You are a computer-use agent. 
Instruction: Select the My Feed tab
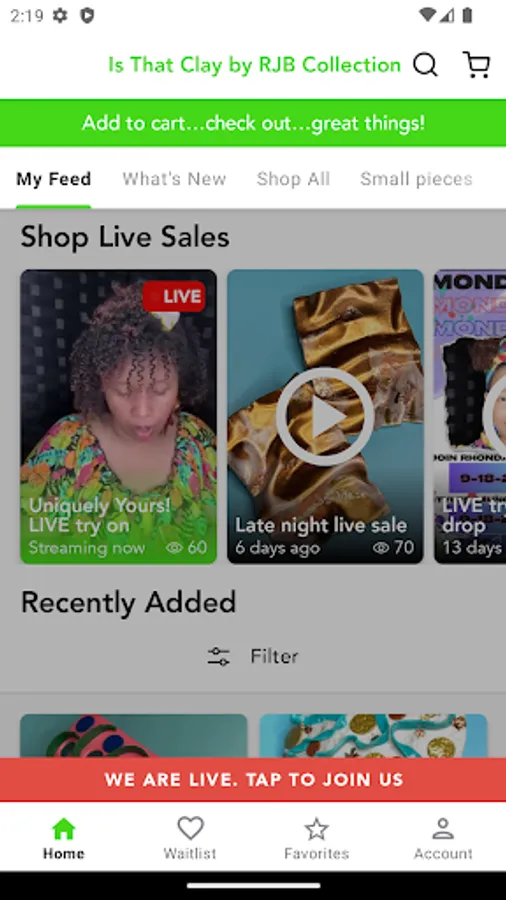coord(53,179)
